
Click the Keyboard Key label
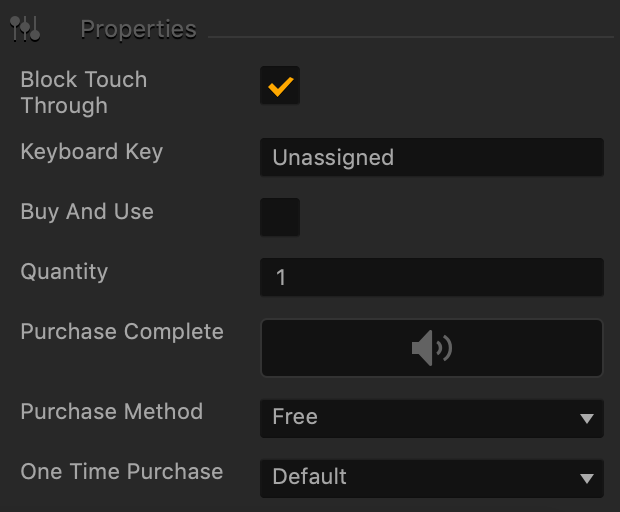coord(92,152)
